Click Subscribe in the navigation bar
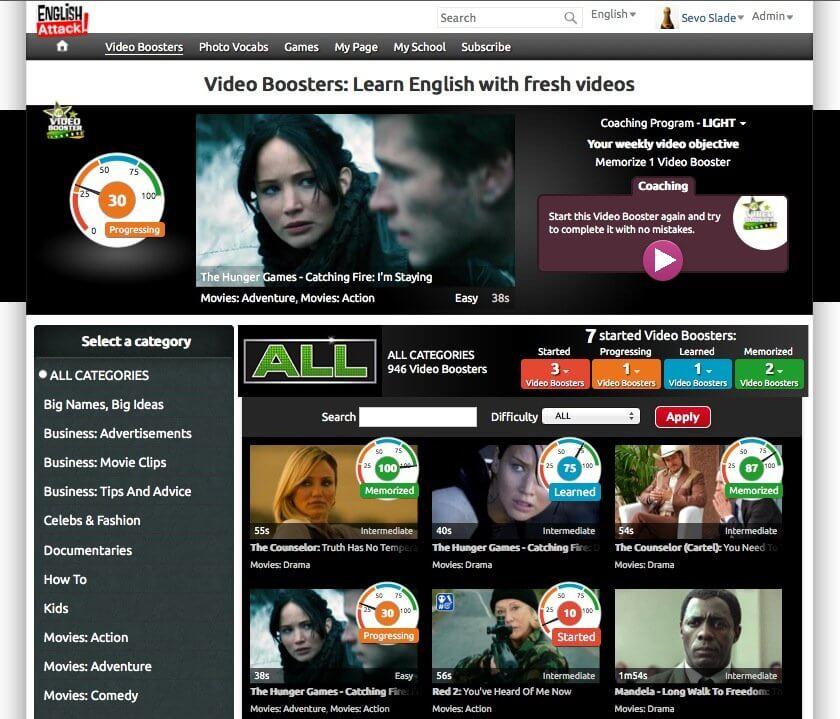840x719 pixels. coord(486,47)
